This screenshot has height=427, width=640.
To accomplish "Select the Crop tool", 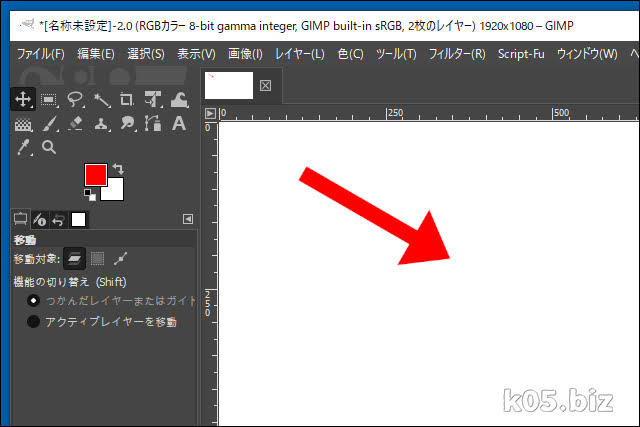I will 127,99.
